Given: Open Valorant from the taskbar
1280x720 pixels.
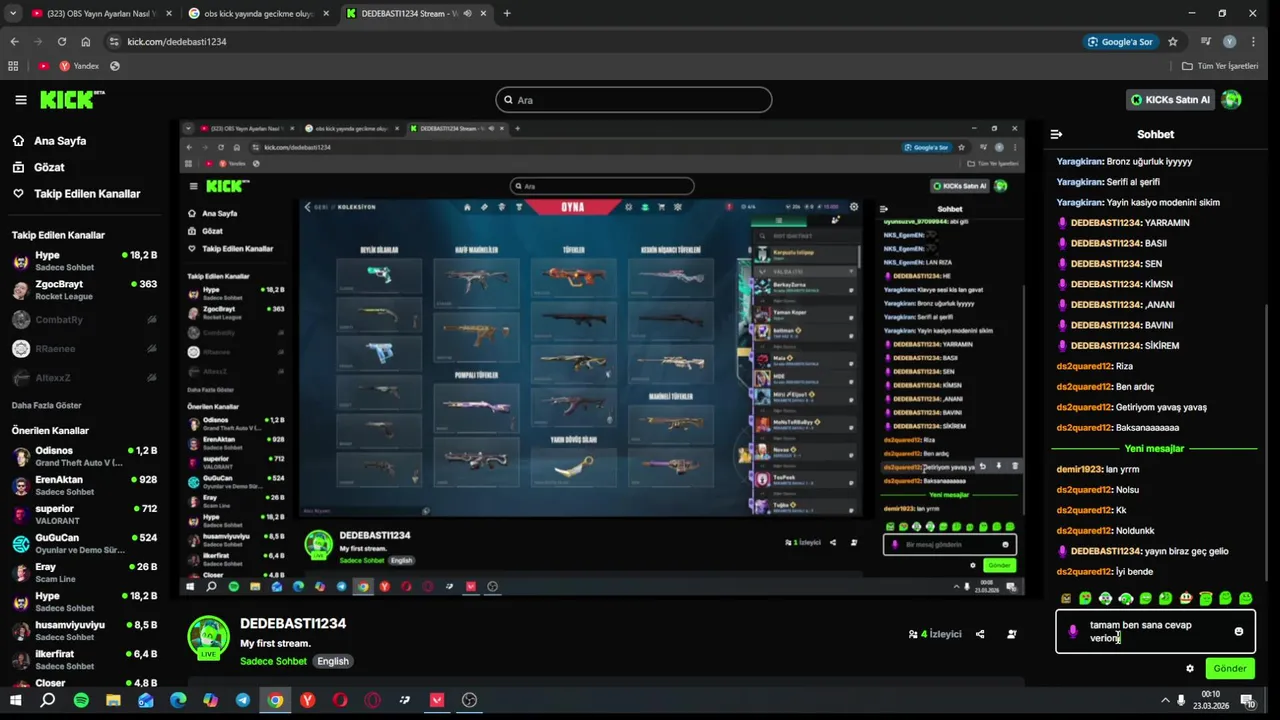Looking at the screenshot, I should click(437, 700).
